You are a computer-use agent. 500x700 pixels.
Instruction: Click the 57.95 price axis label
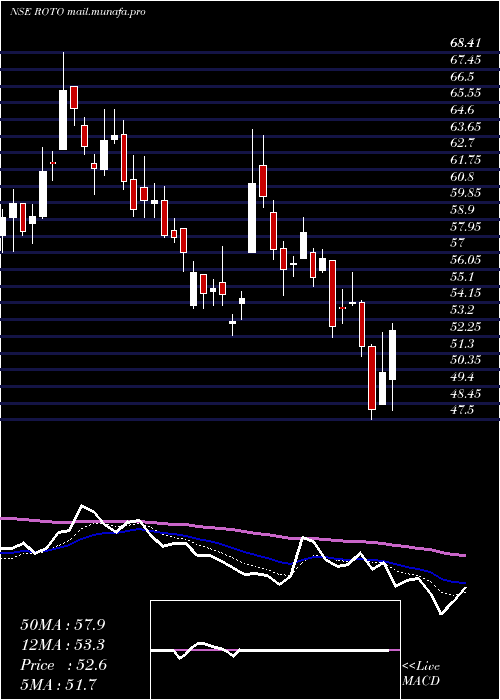(x=466, y=227)
